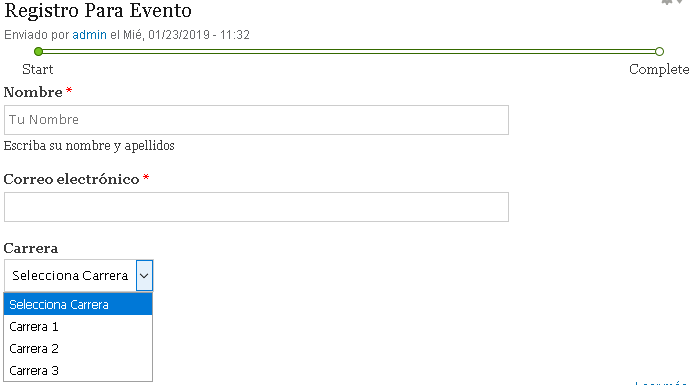
Task: Choose the highlighted Selecciona Carrera option
Action: tap(78, 305)
